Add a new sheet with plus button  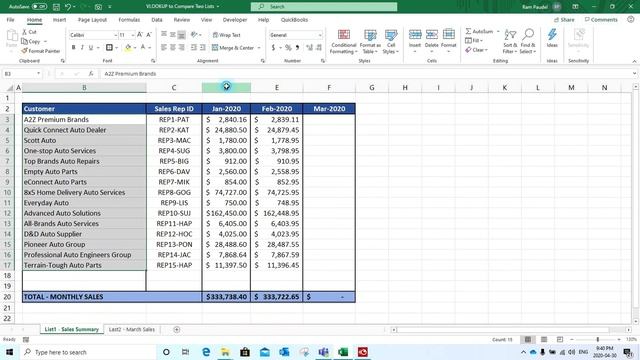click(176, 329)
